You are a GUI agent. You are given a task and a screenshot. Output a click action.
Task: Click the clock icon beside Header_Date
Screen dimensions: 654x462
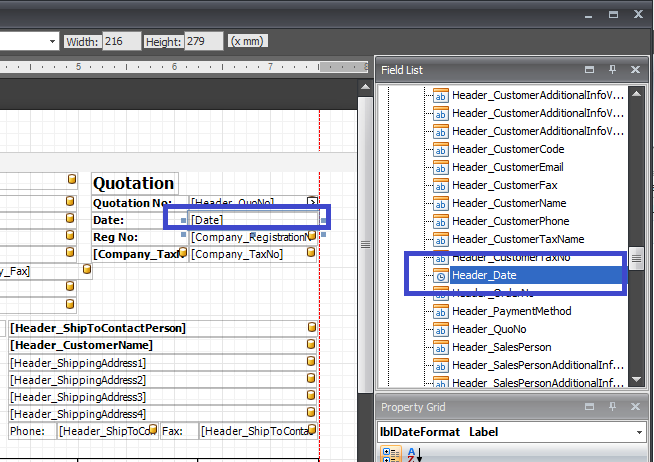440,275
